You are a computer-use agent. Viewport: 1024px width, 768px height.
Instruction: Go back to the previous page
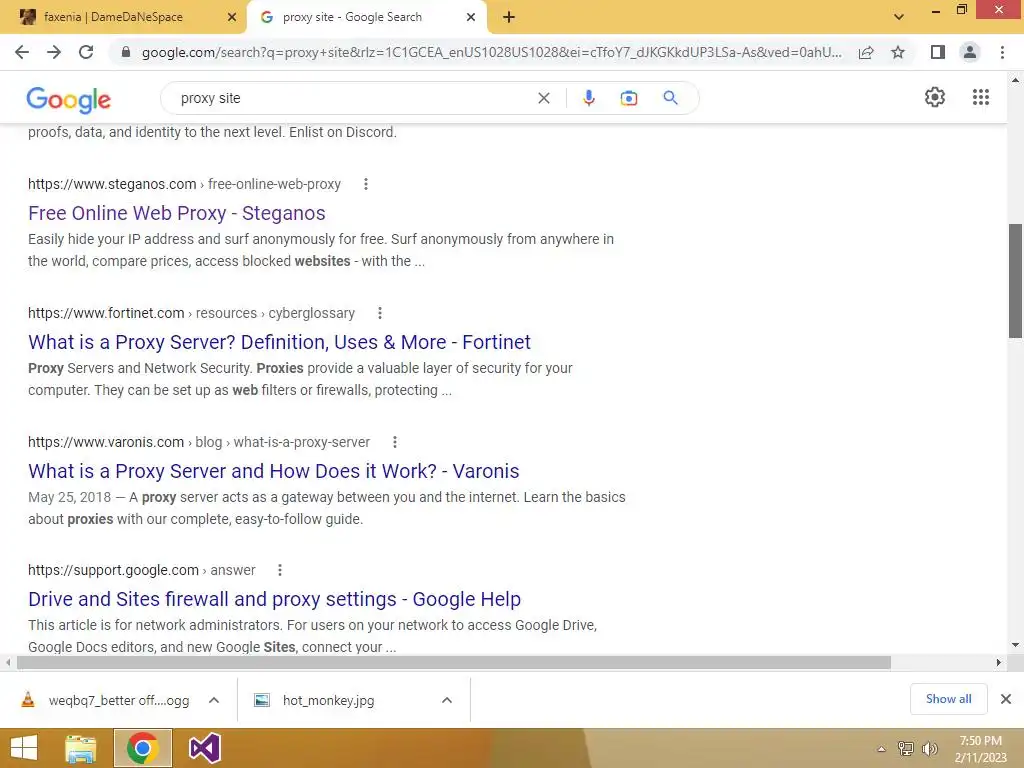click(22, 52)
